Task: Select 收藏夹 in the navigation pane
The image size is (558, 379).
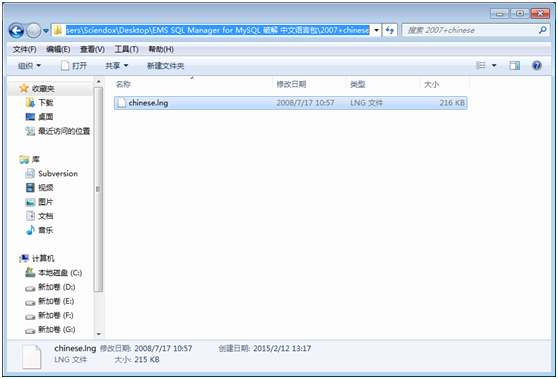Action: tap(43, 89)
